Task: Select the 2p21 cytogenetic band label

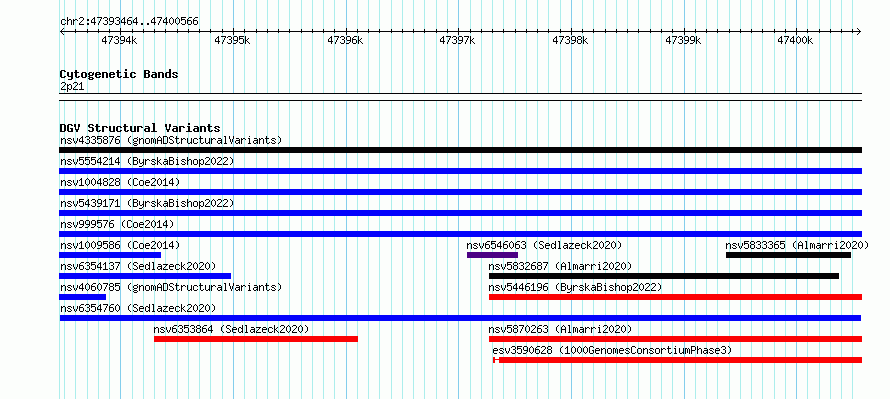Action: pyautogui.click(x=72, y=87)
